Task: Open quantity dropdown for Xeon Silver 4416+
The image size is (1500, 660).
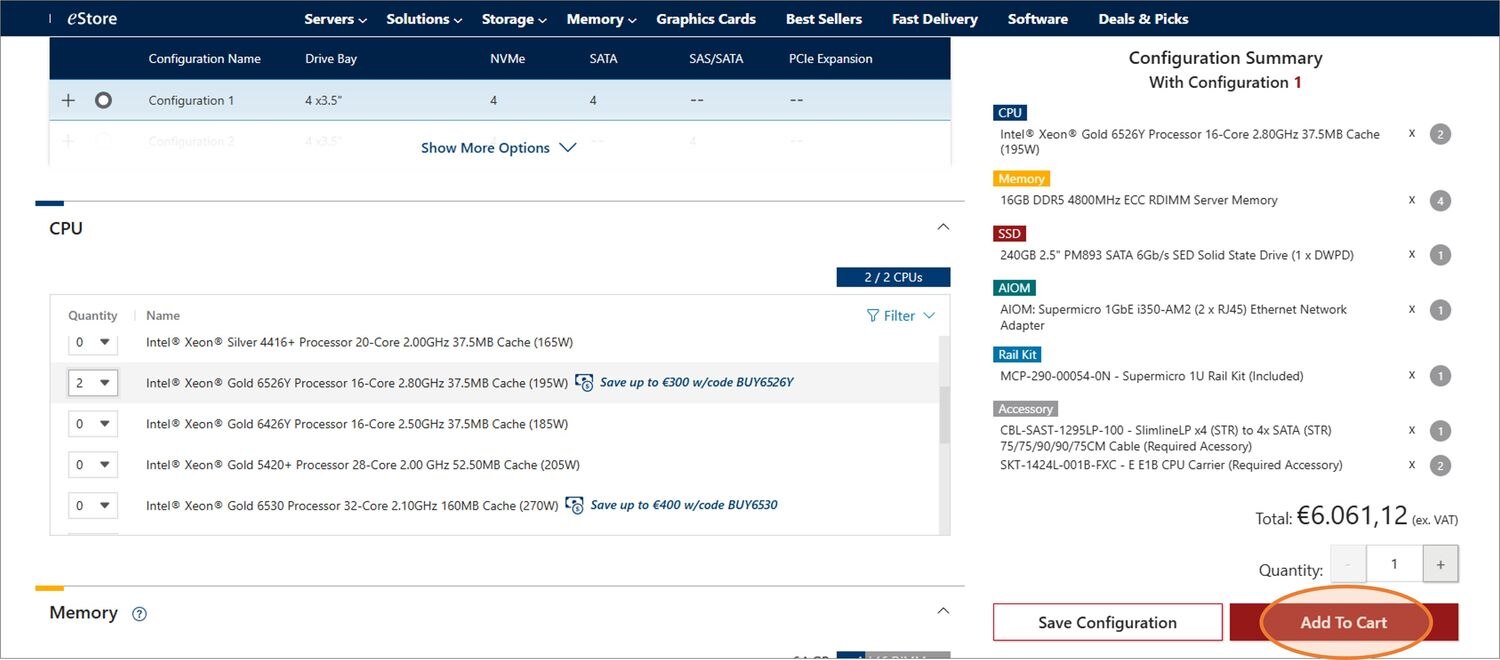Action: coord(93,342)
